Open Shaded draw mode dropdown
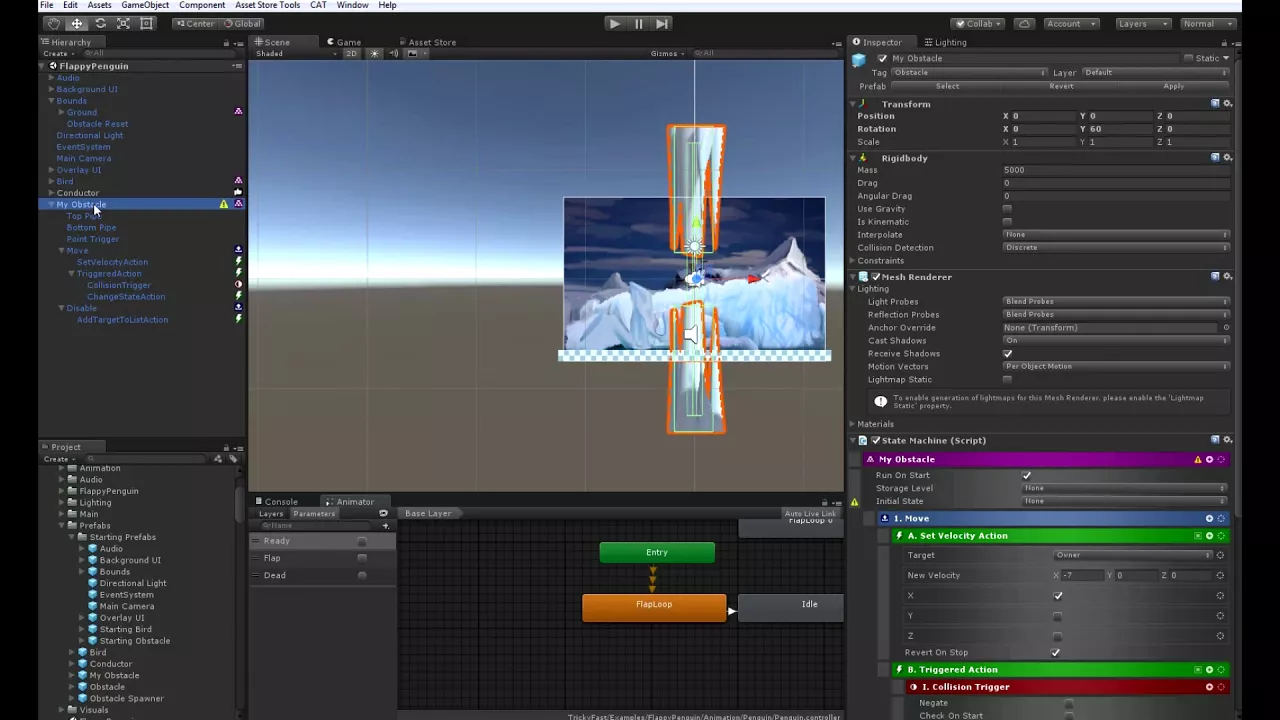This screenshot has height=720, width=1280. (295, 53)
